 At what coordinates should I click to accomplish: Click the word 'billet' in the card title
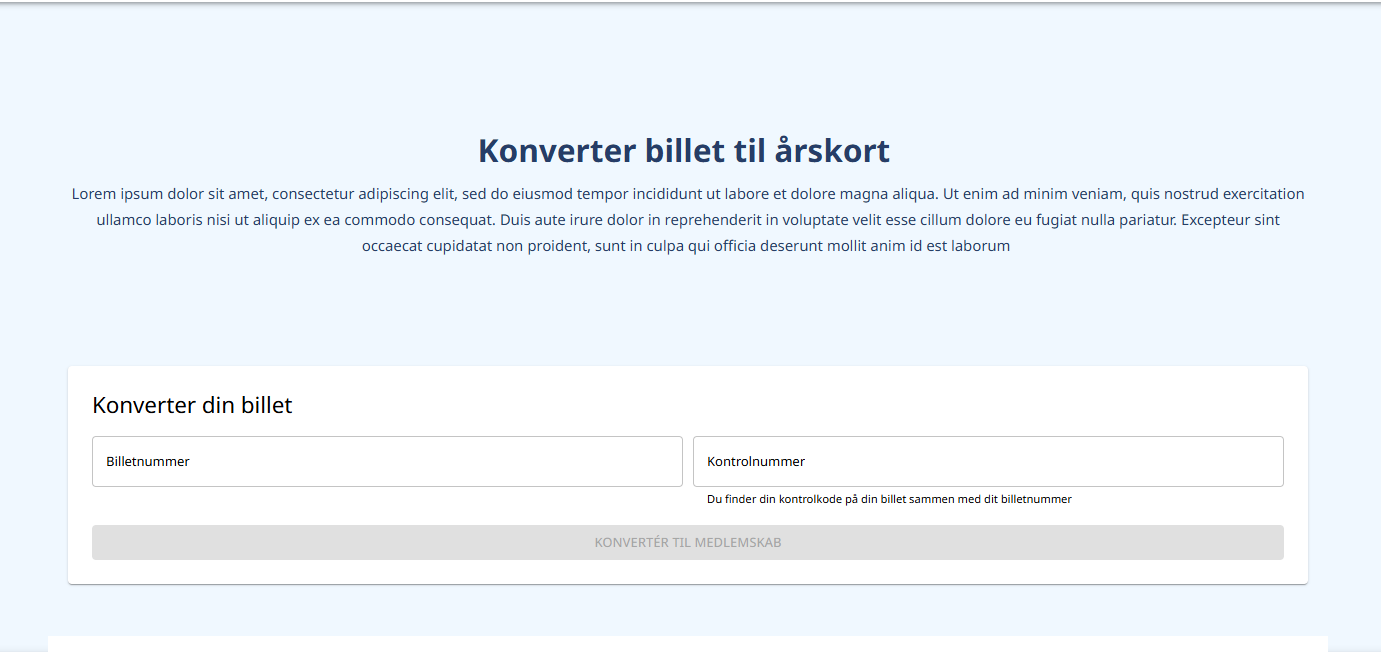click(x=266, y=405)
